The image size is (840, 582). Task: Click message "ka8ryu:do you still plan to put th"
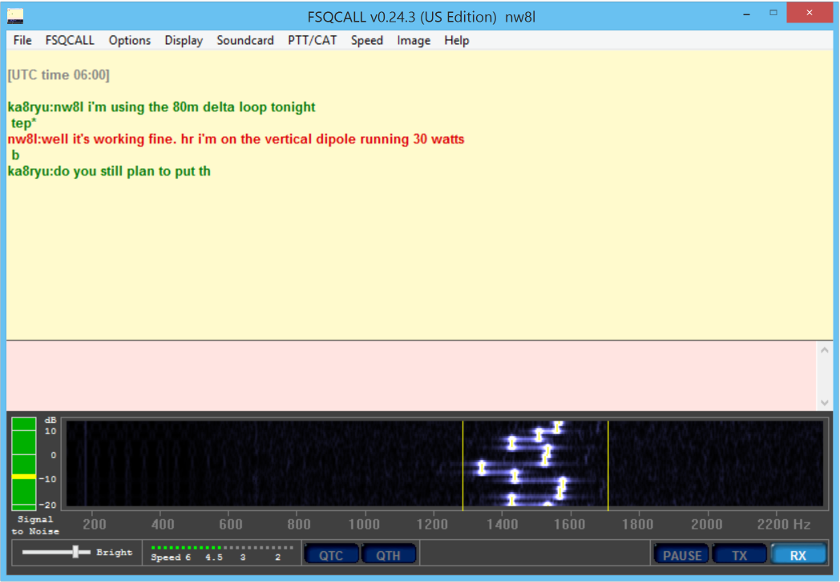(x=109, y=171)
